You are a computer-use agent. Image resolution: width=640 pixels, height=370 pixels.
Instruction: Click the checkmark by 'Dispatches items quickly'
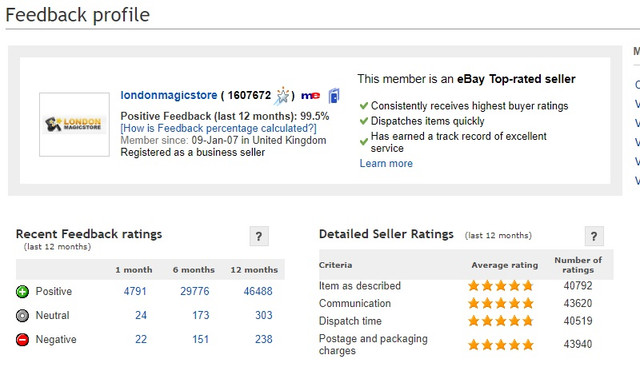(364, 121)
